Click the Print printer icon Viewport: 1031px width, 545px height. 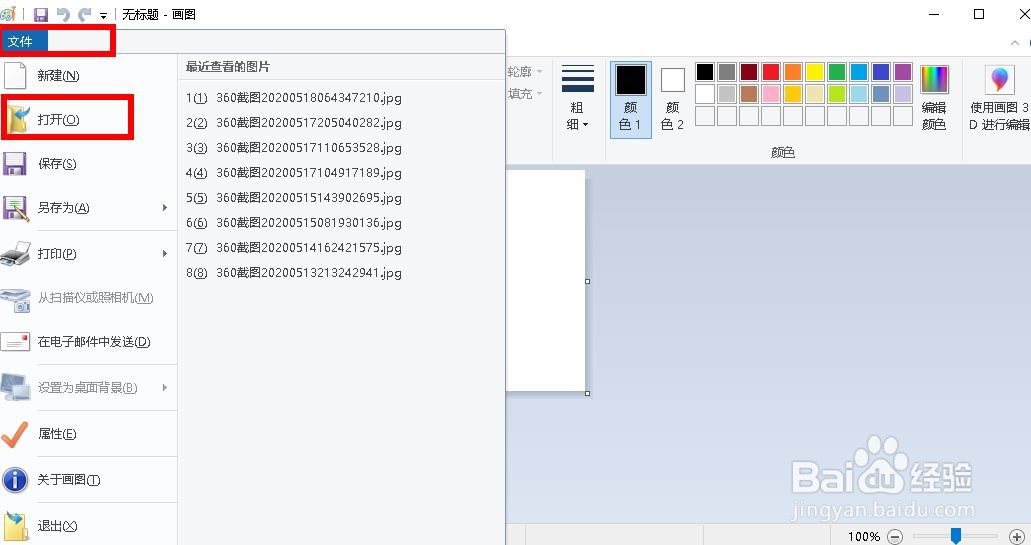15,254
